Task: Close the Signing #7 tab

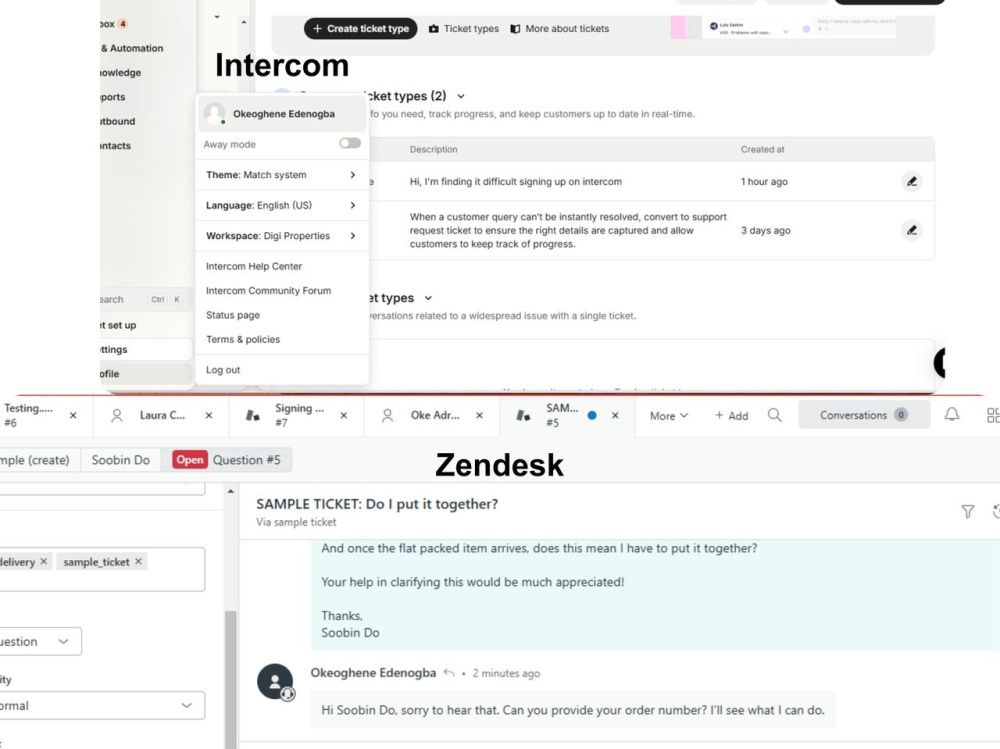Action: (x=344, y=415)
